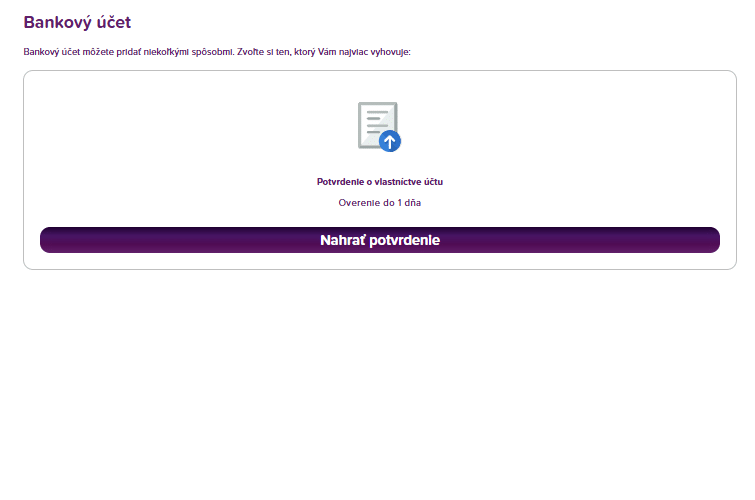Click the Overenie do 1 dňa text
This screenshot has height=500, width=755.
(x=380, y=203)
